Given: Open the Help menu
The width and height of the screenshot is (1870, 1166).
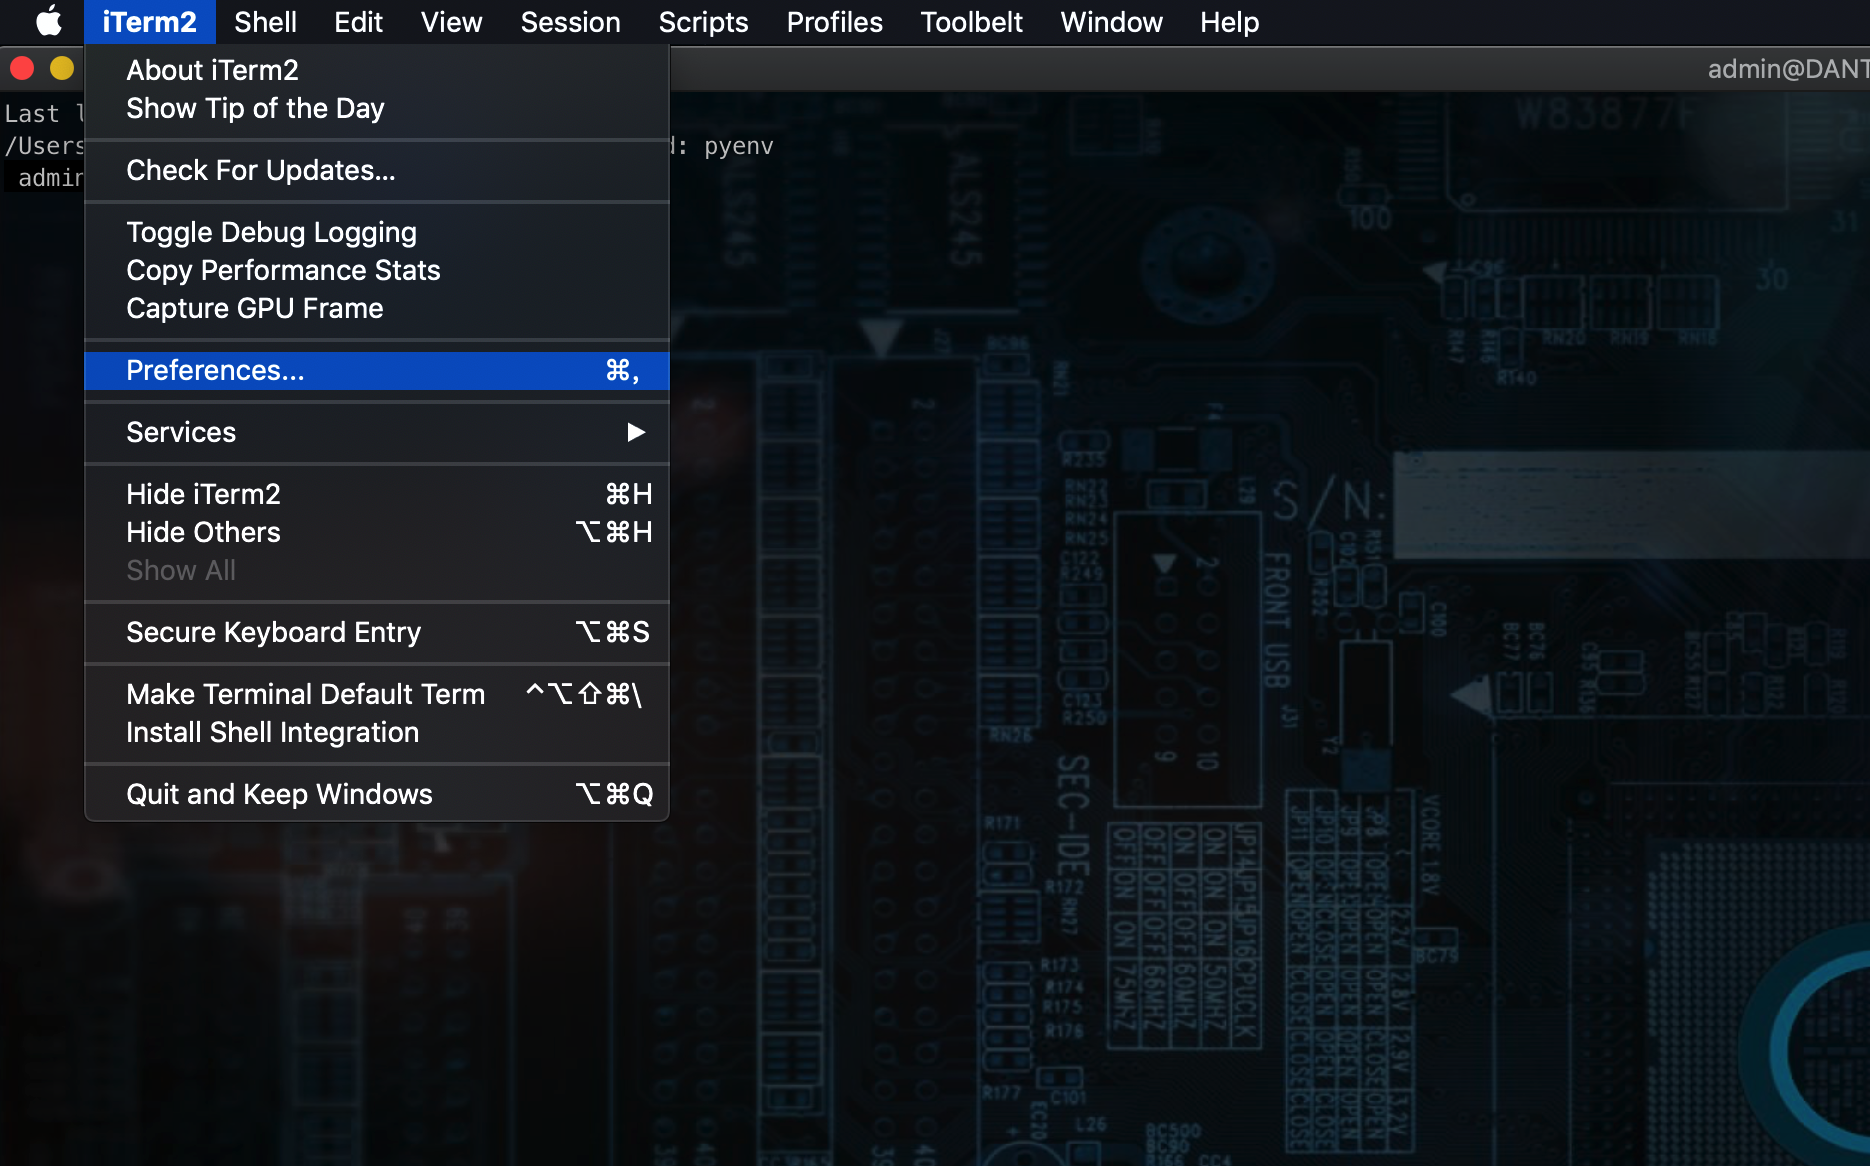Looking at the screenshot, I should 1229,22.
